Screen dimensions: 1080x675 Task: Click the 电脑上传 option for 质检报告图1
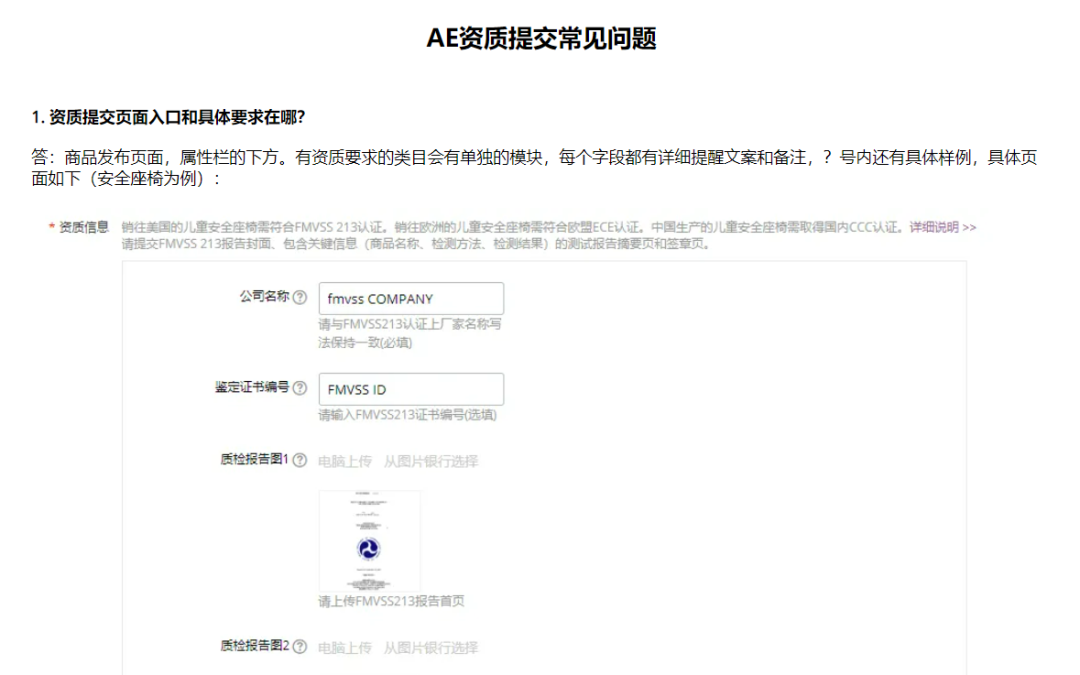(x=343, y=461)
